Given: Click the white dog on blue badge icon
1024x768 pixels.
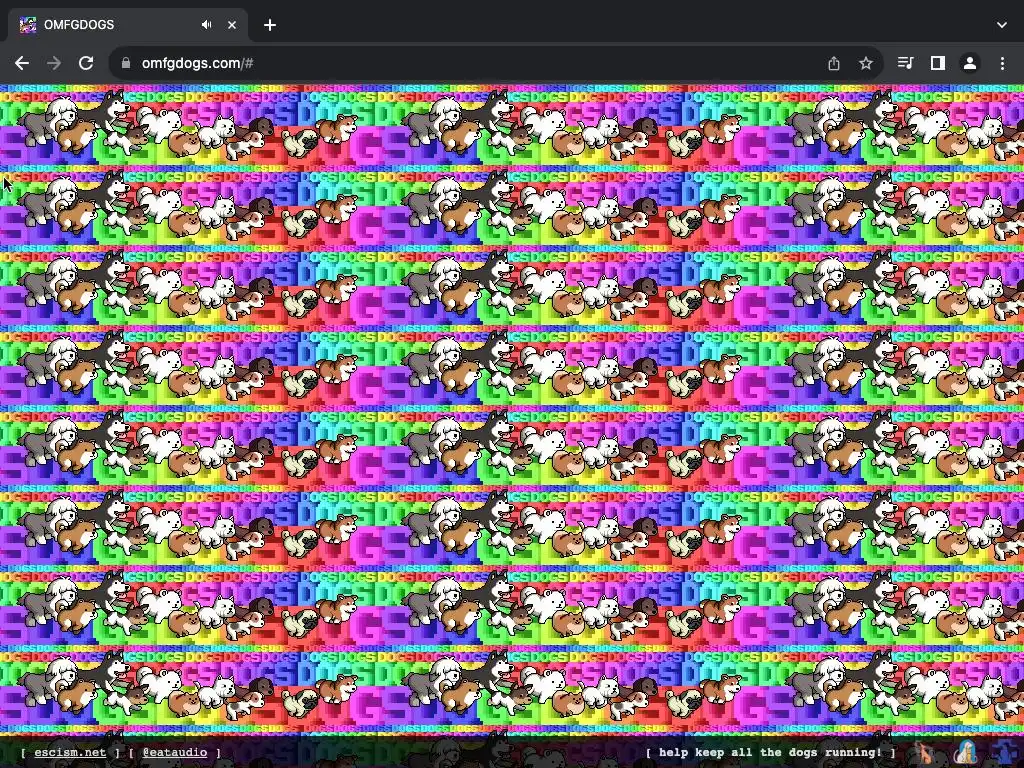Looking at the screenshot, I should [x=967, y=753].
